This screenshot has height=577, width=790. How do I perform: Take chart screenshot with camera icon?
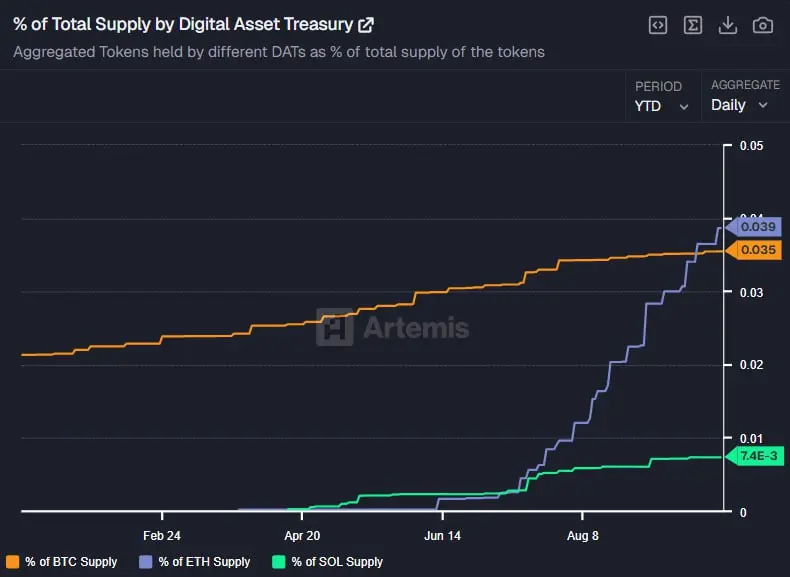pyautogui.click(x=763, y=25)
